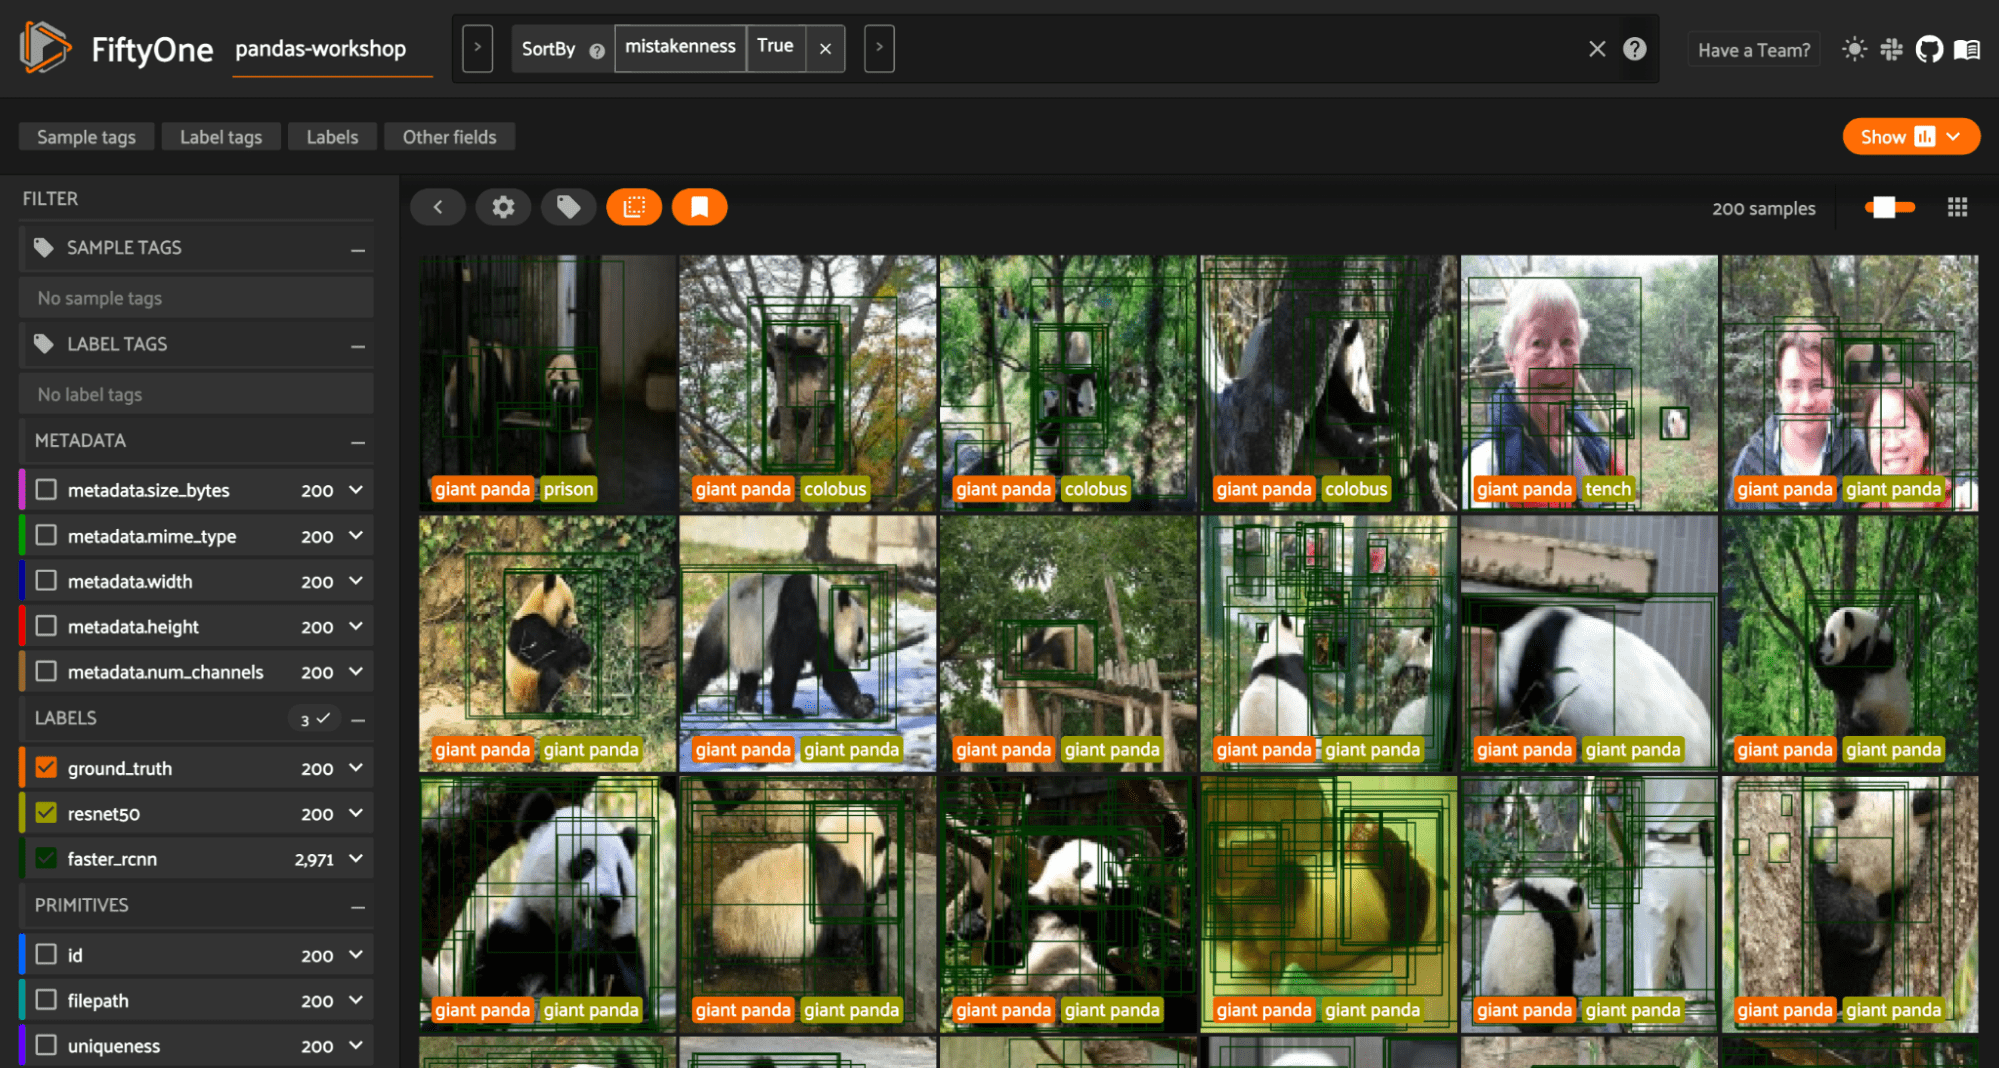Open the panda thumbnail labeled prison
The height and width of the screenshot is (1068, 1999).
[x=548, y=383]
